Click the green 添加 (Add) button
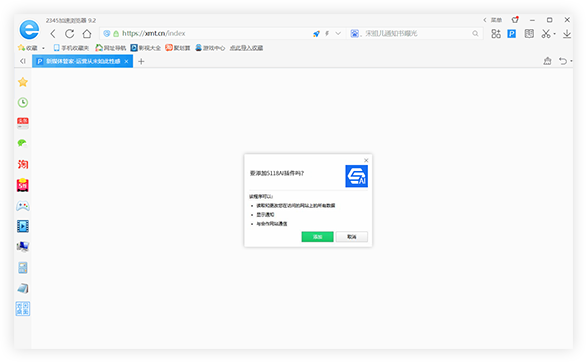586x362 pixels. coord(317,236)
